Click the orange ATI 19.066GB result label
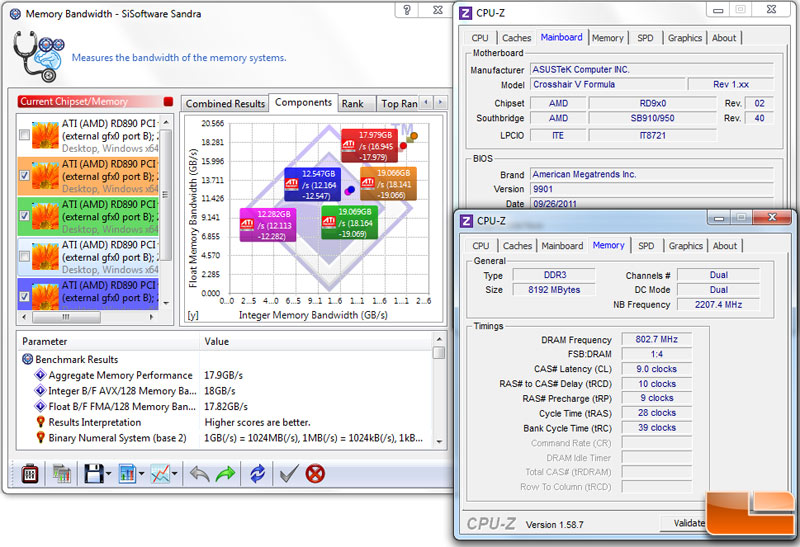The width and height of the screenshot is (800, 547). pos(388,184)
